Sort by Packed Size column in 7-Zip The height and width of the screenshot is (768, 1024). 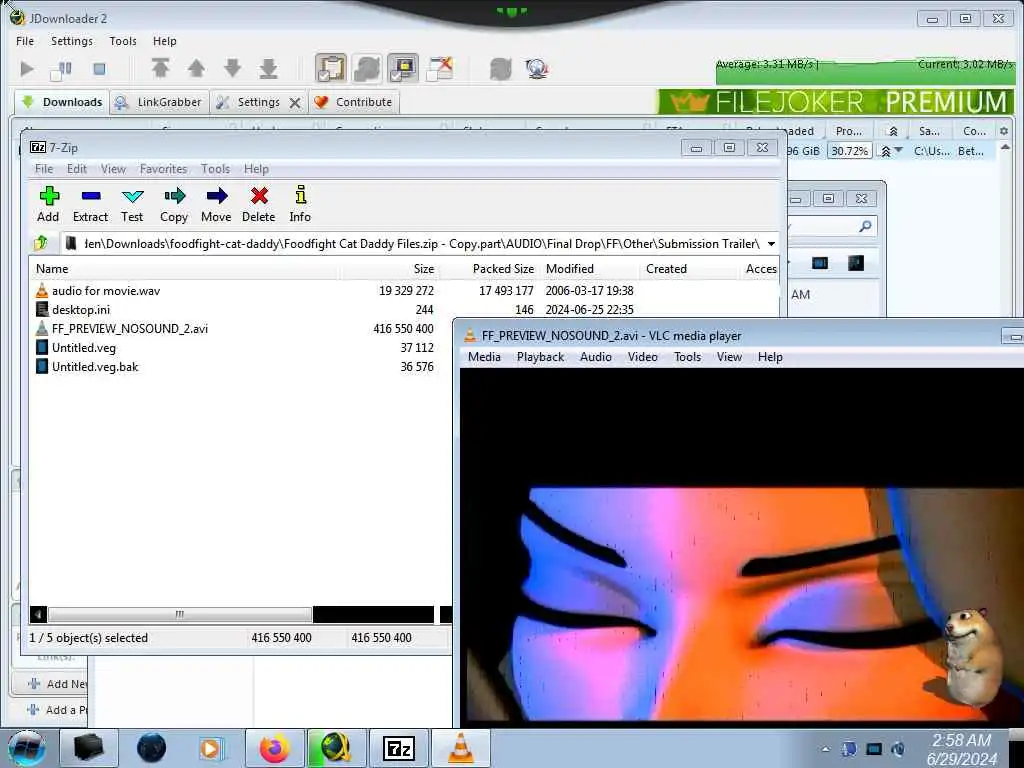pyautogui.click(x=503, y=268)
